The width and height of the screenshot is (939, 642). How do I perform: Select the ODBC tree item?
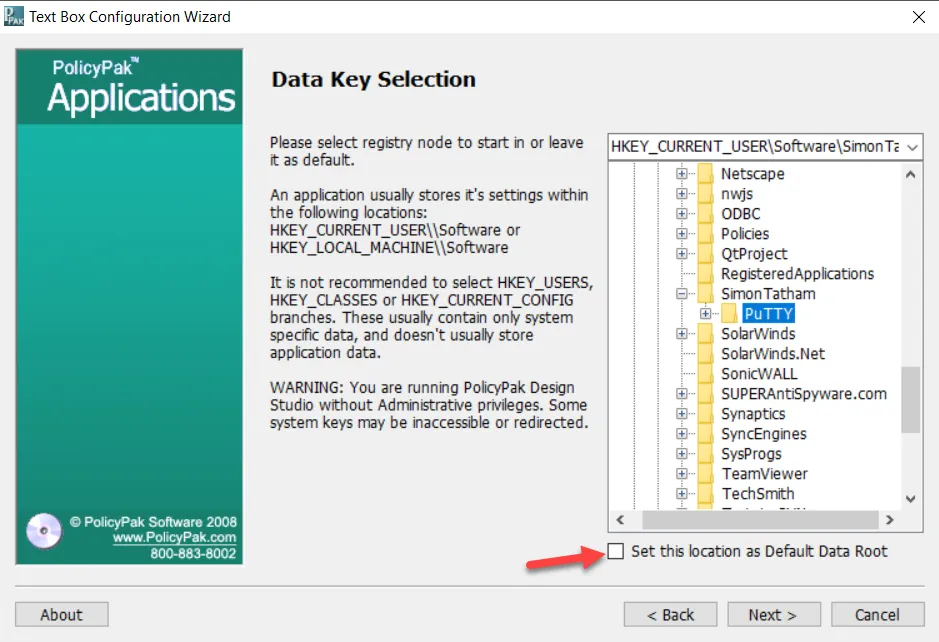(740, 214)
